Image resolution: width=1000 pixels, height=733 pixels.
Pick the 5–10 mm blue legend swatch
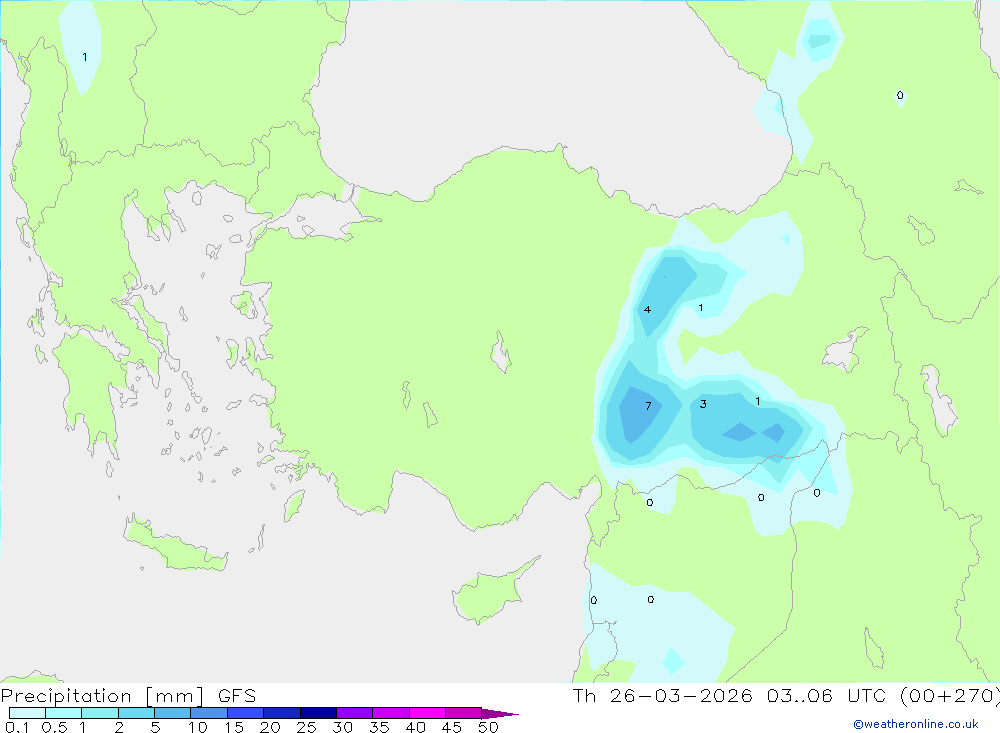(x=172, y=713)
